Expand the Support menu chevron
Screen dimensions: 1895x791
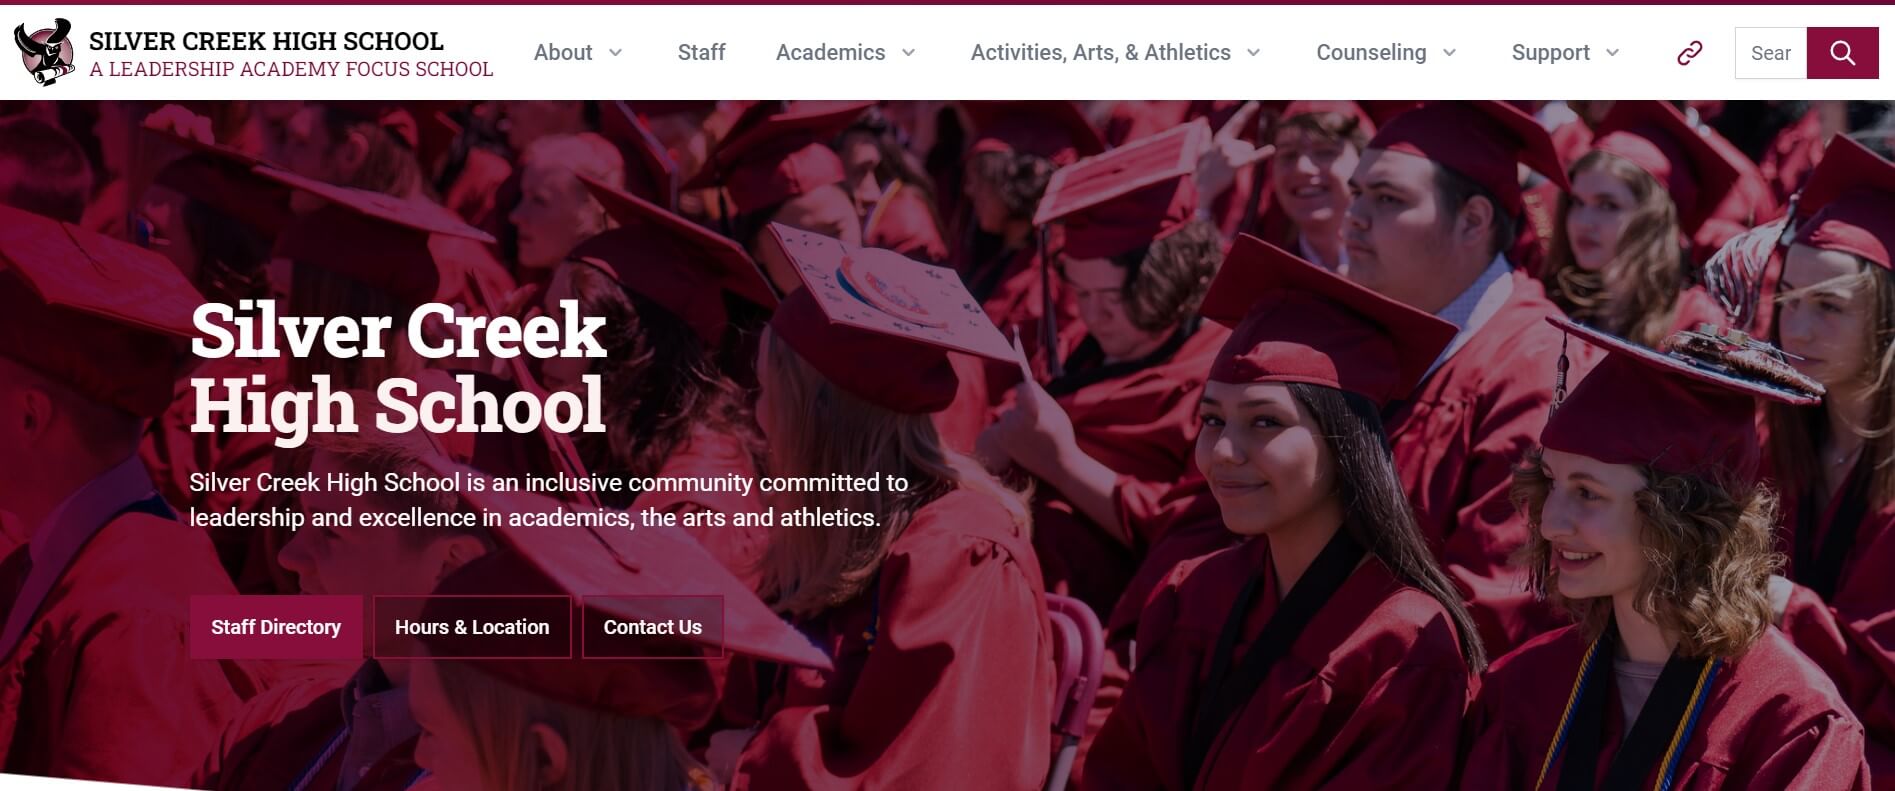[x=1612, y=53]
